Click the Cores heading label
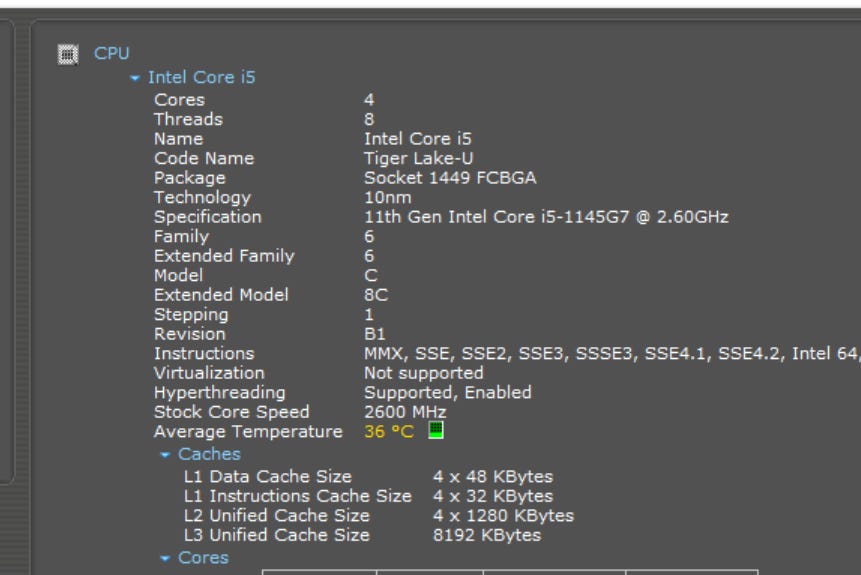861x575 pixels. pyautogui.click(x=203, y=558)
